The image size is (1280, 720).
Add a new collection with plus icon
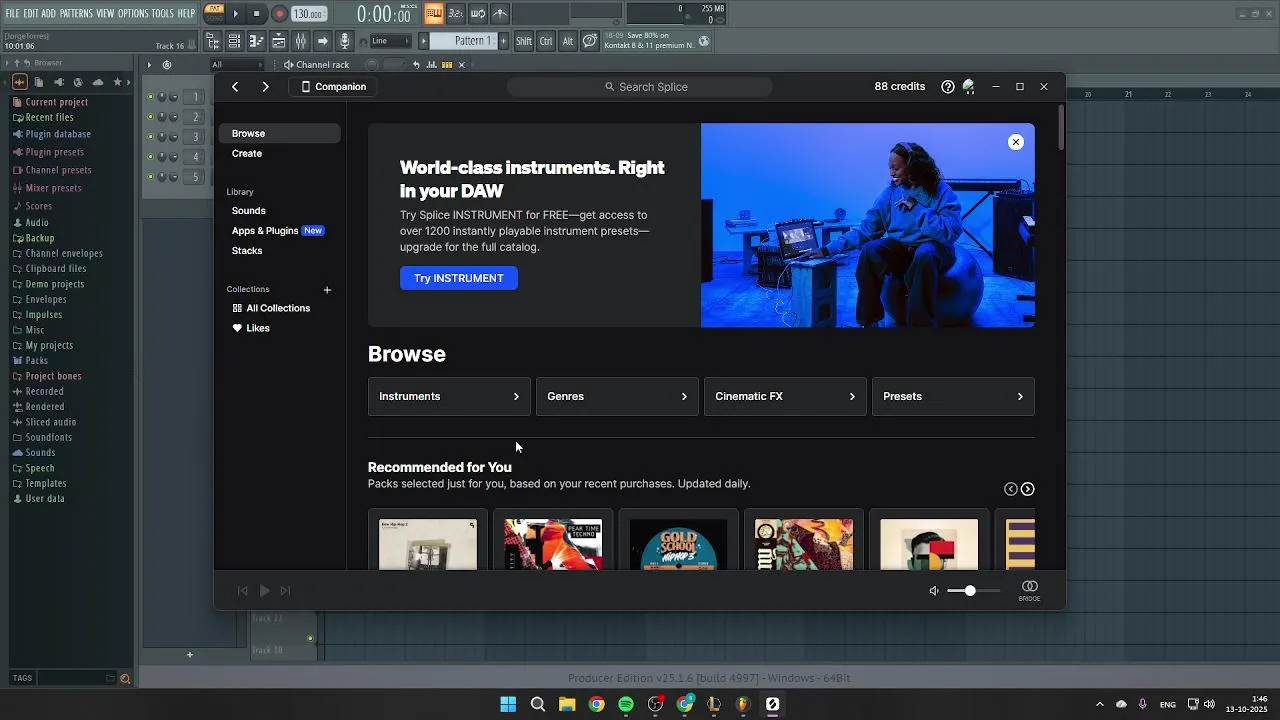pyautogui.click(x=327, y=290)
